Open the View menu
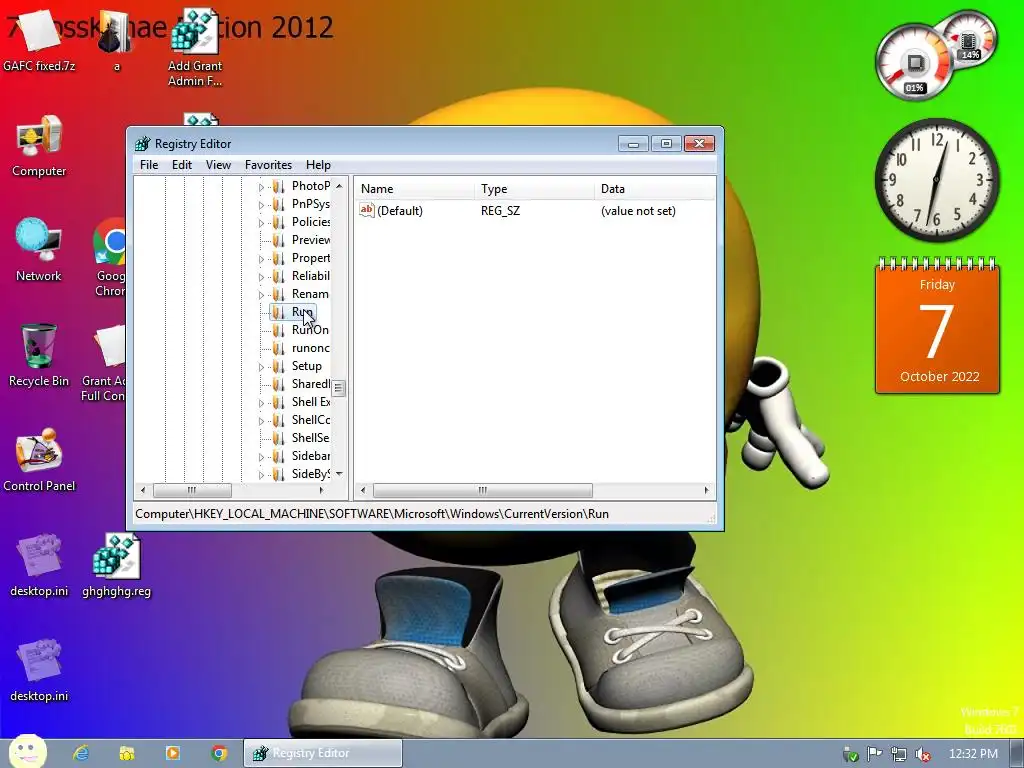This screenshot has width=1024, height=768. 218,165
